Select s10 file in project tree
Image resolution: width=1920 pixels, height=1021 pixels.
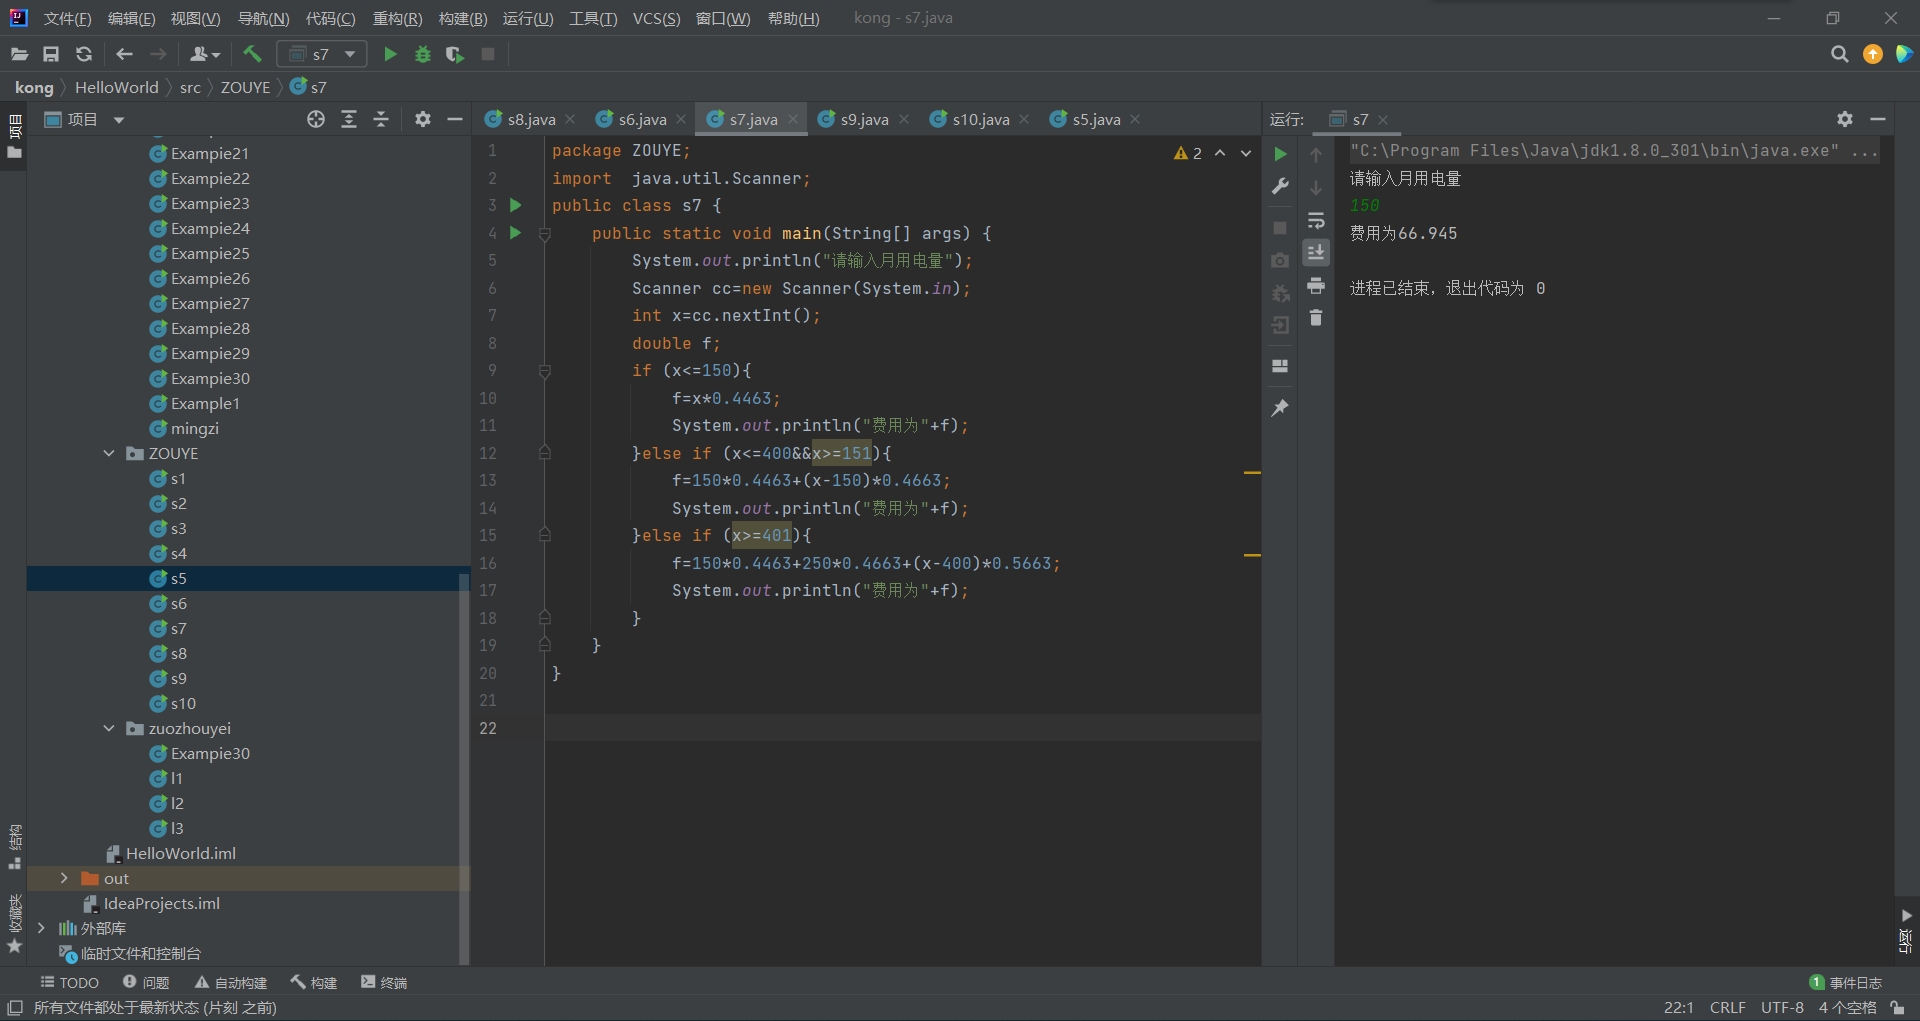(x=183, y=703)
